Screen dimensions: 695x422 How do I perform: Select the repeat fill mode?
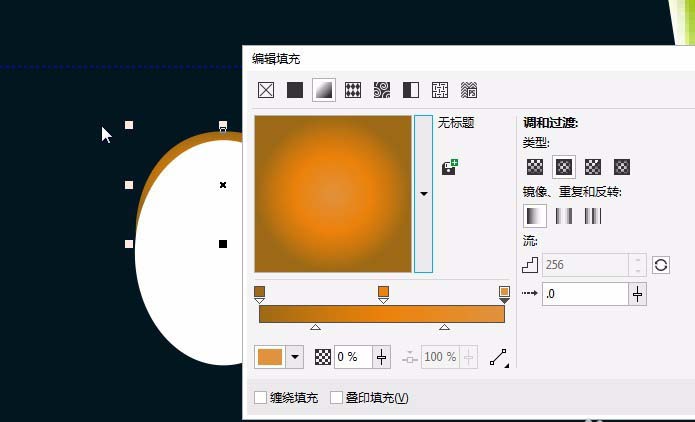click(593, 216)
